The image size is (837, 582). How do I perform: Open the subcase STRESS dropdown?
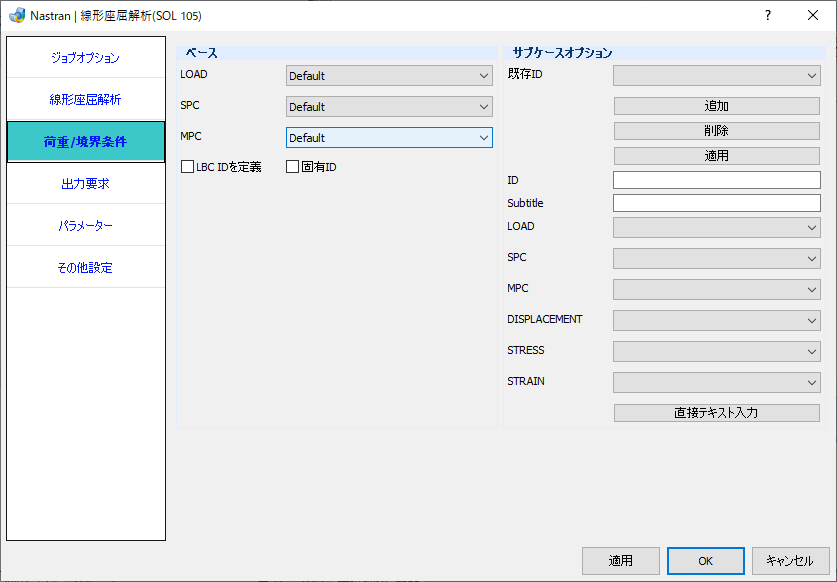click(x=716, y=351)
